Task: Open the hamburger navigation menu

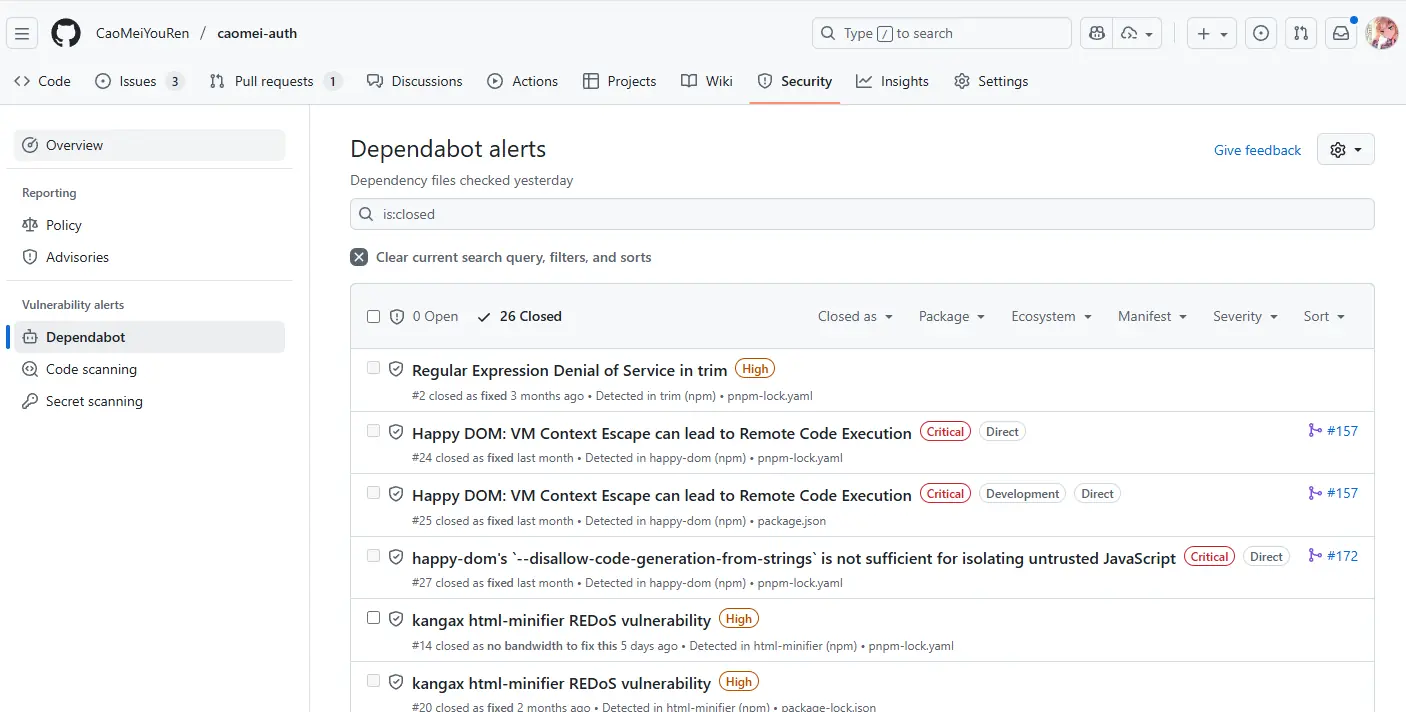Action: 22,33
